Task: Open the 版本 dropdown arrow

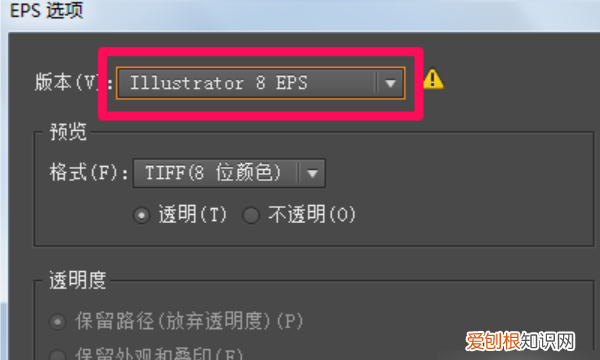Action: [x=390, y=83]
